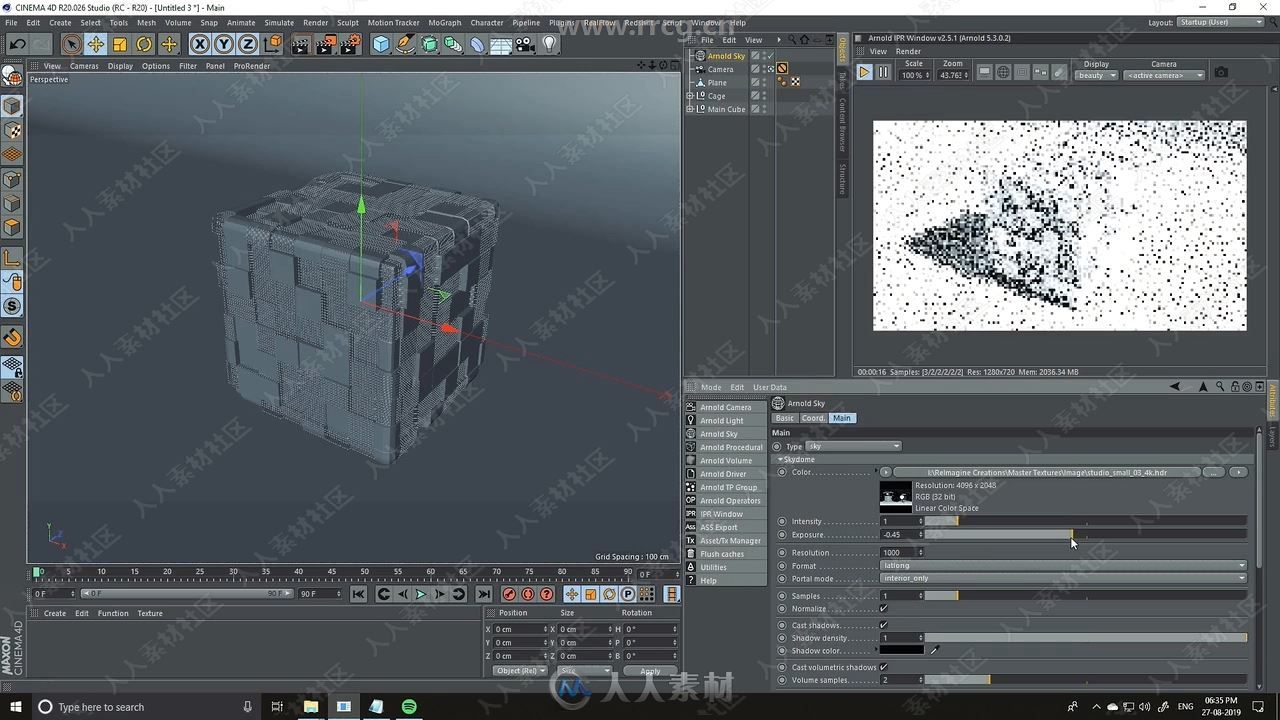Click the Coordinate System icon
This screenshot has width=1280, height=720.
tap(272, 44)
